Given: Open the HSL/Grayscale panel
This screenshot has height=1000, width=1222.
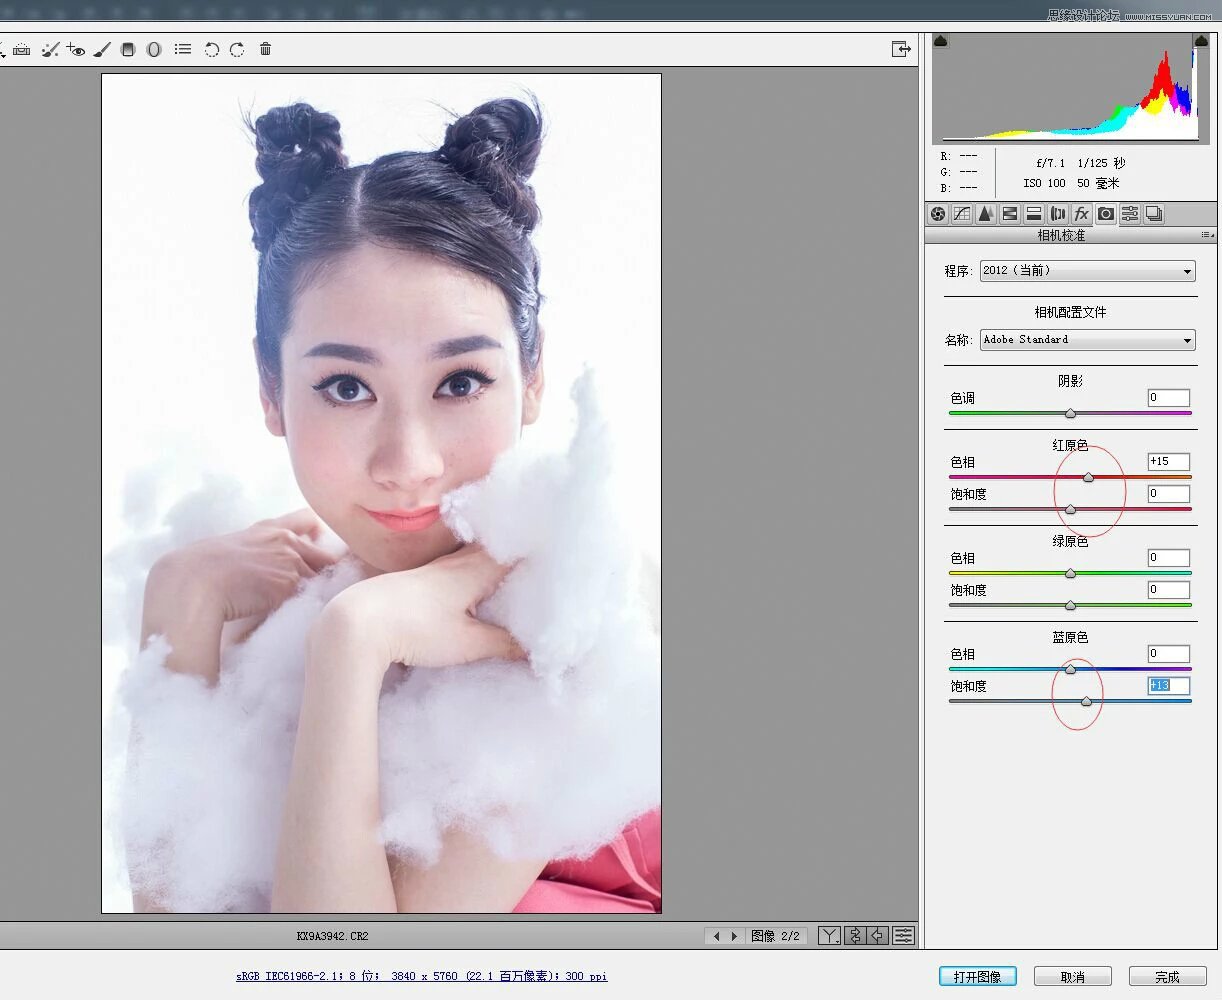Looking at the screenshot, I should click(x=1009, y=214).
